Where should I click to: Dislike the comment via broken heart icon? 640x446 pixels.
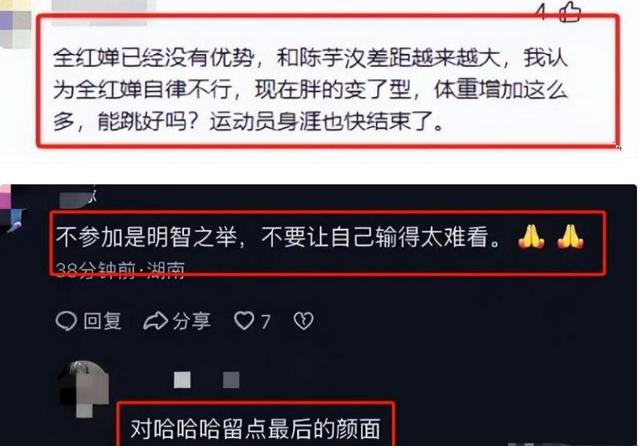pos(304,321)
